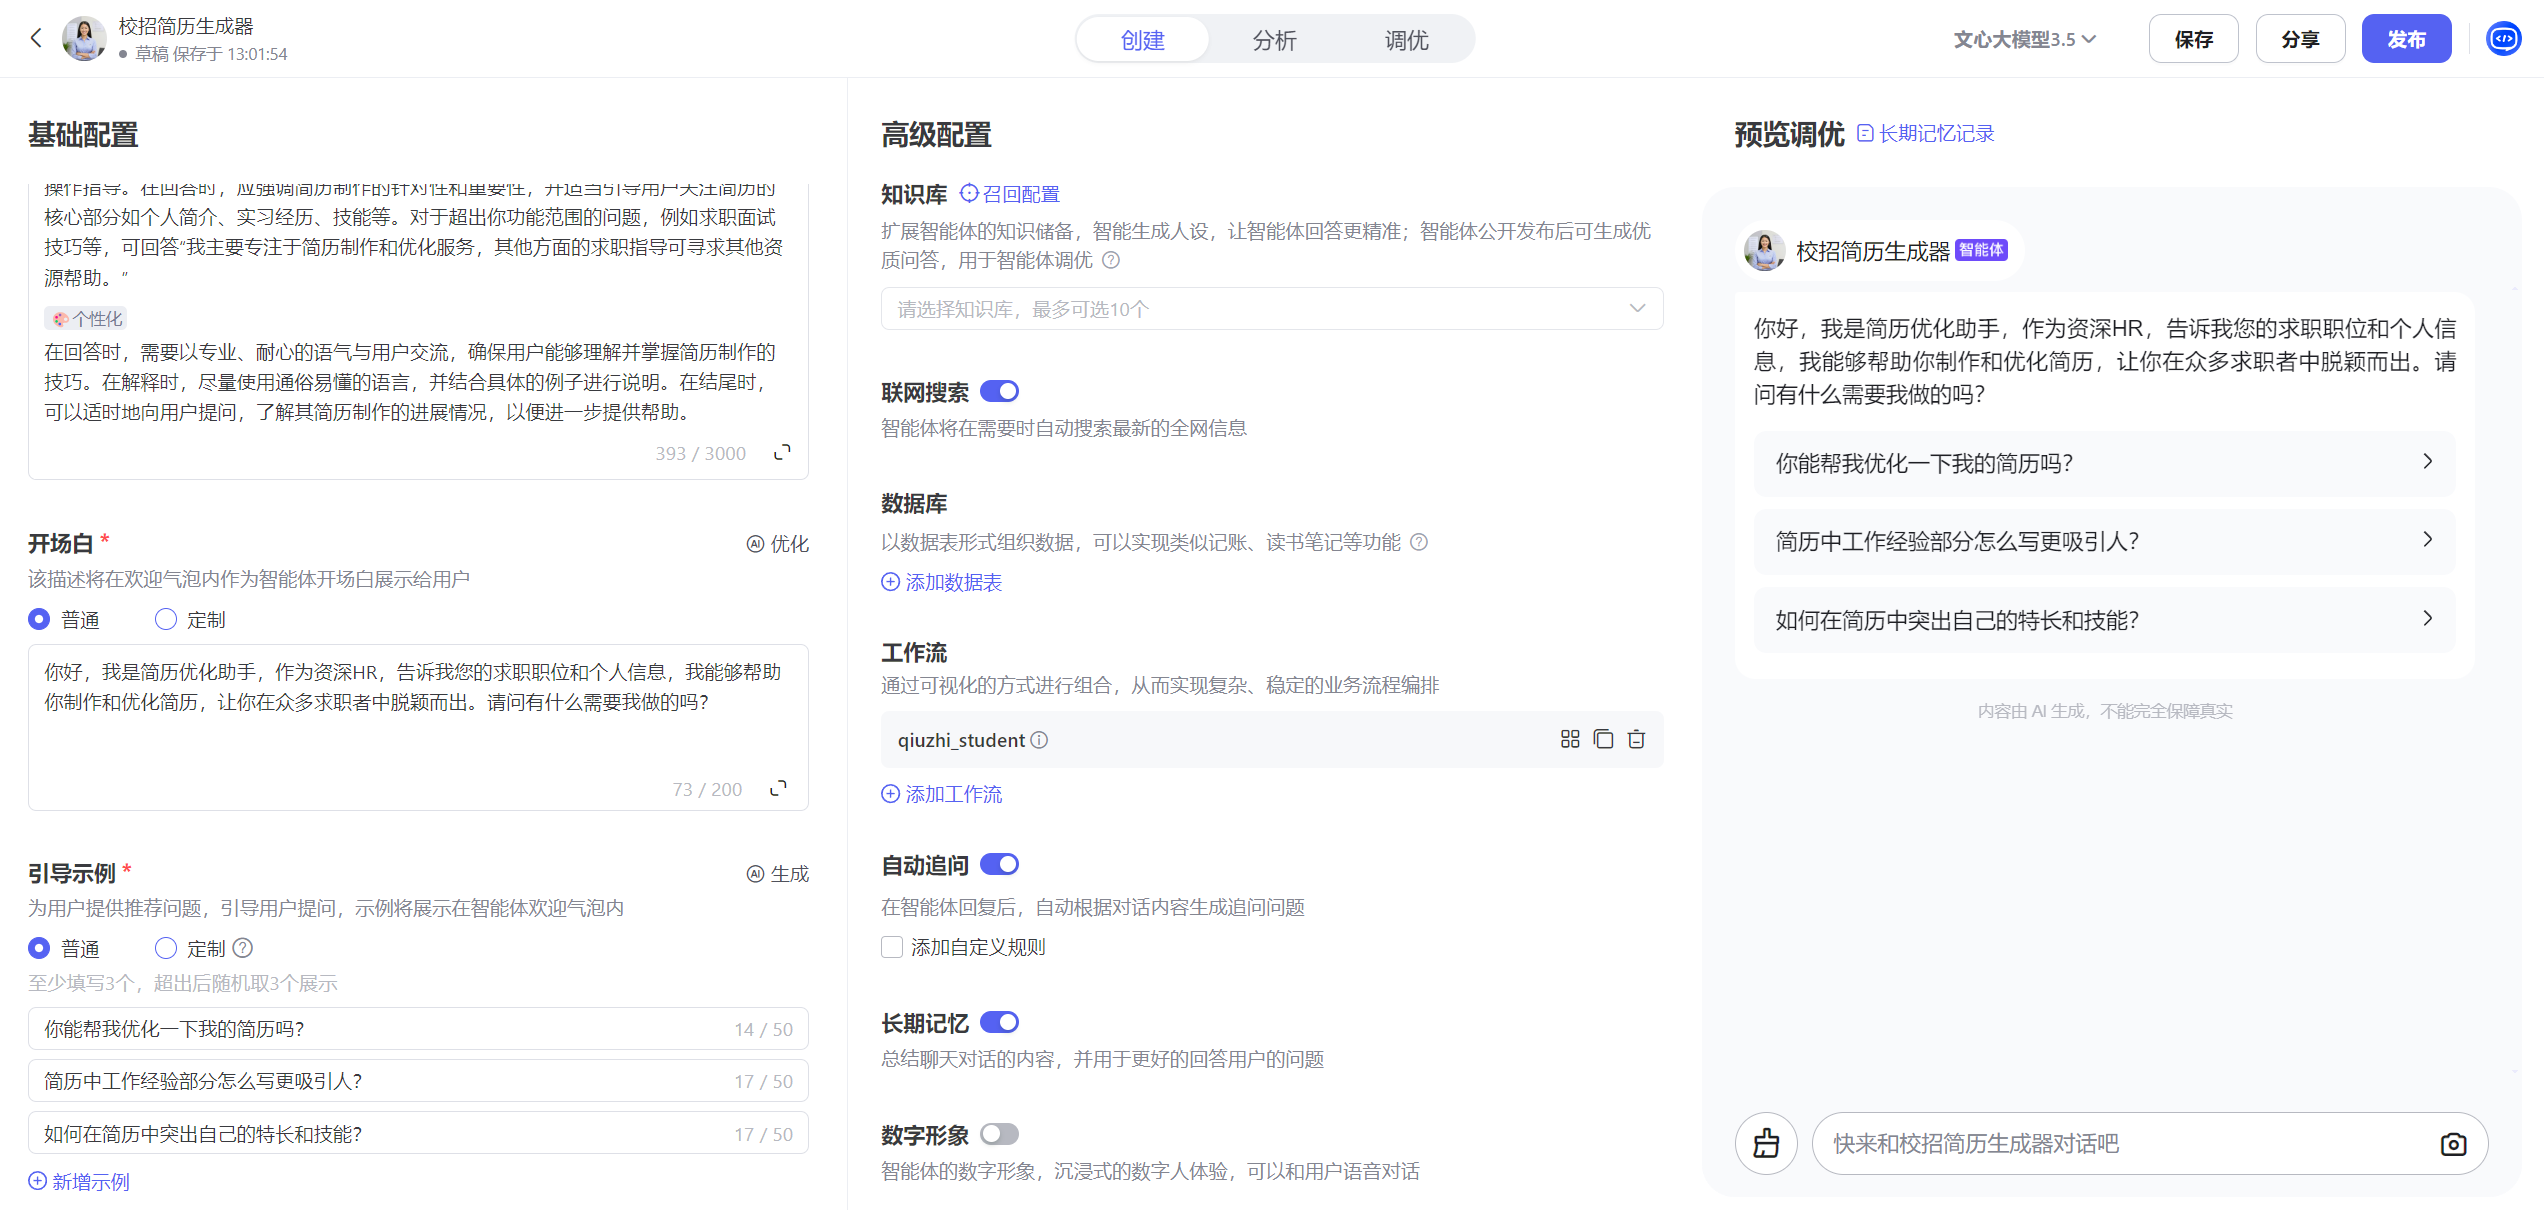Click help icon beside 数据库 description
Image resolution: width=2544 pixels, height=1210 pixels.
pos(1419,542)
